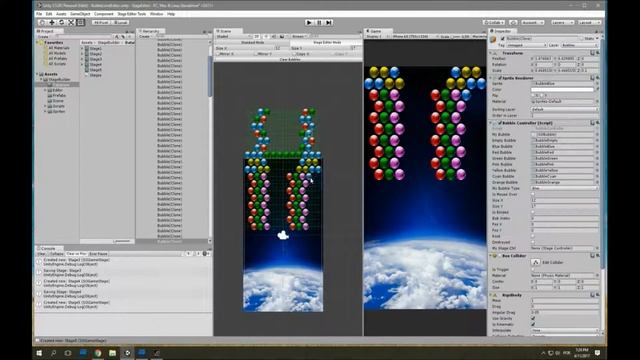Viewport: 640px width, 360px height.
Task: Open the taskbar search icon
Action: (53, 353)
